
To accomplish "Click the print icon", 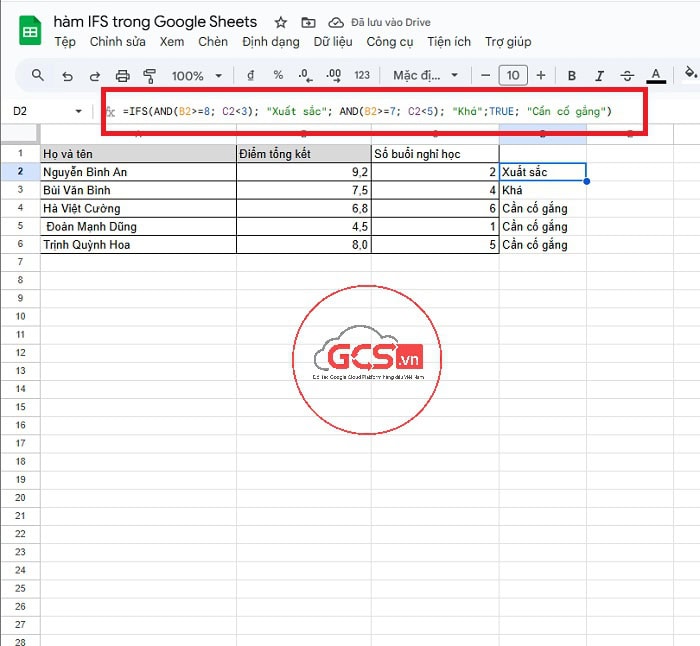I will tap(123, 75).
